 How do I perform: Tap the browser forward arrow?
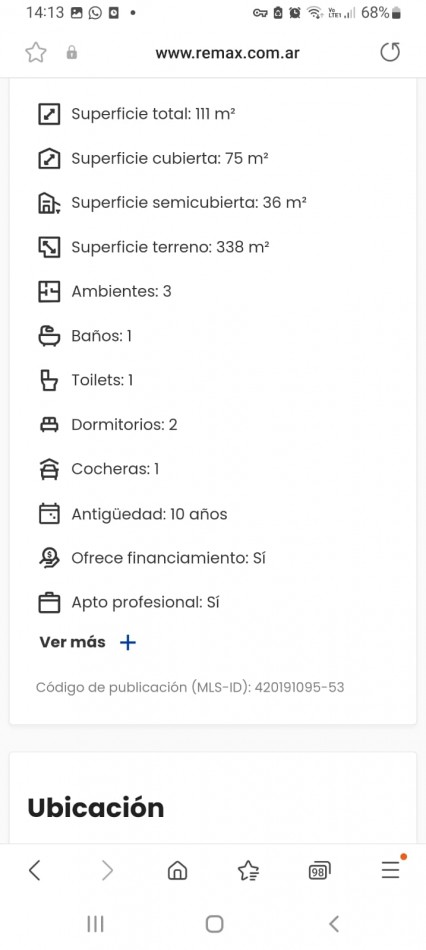click(107, 871)
